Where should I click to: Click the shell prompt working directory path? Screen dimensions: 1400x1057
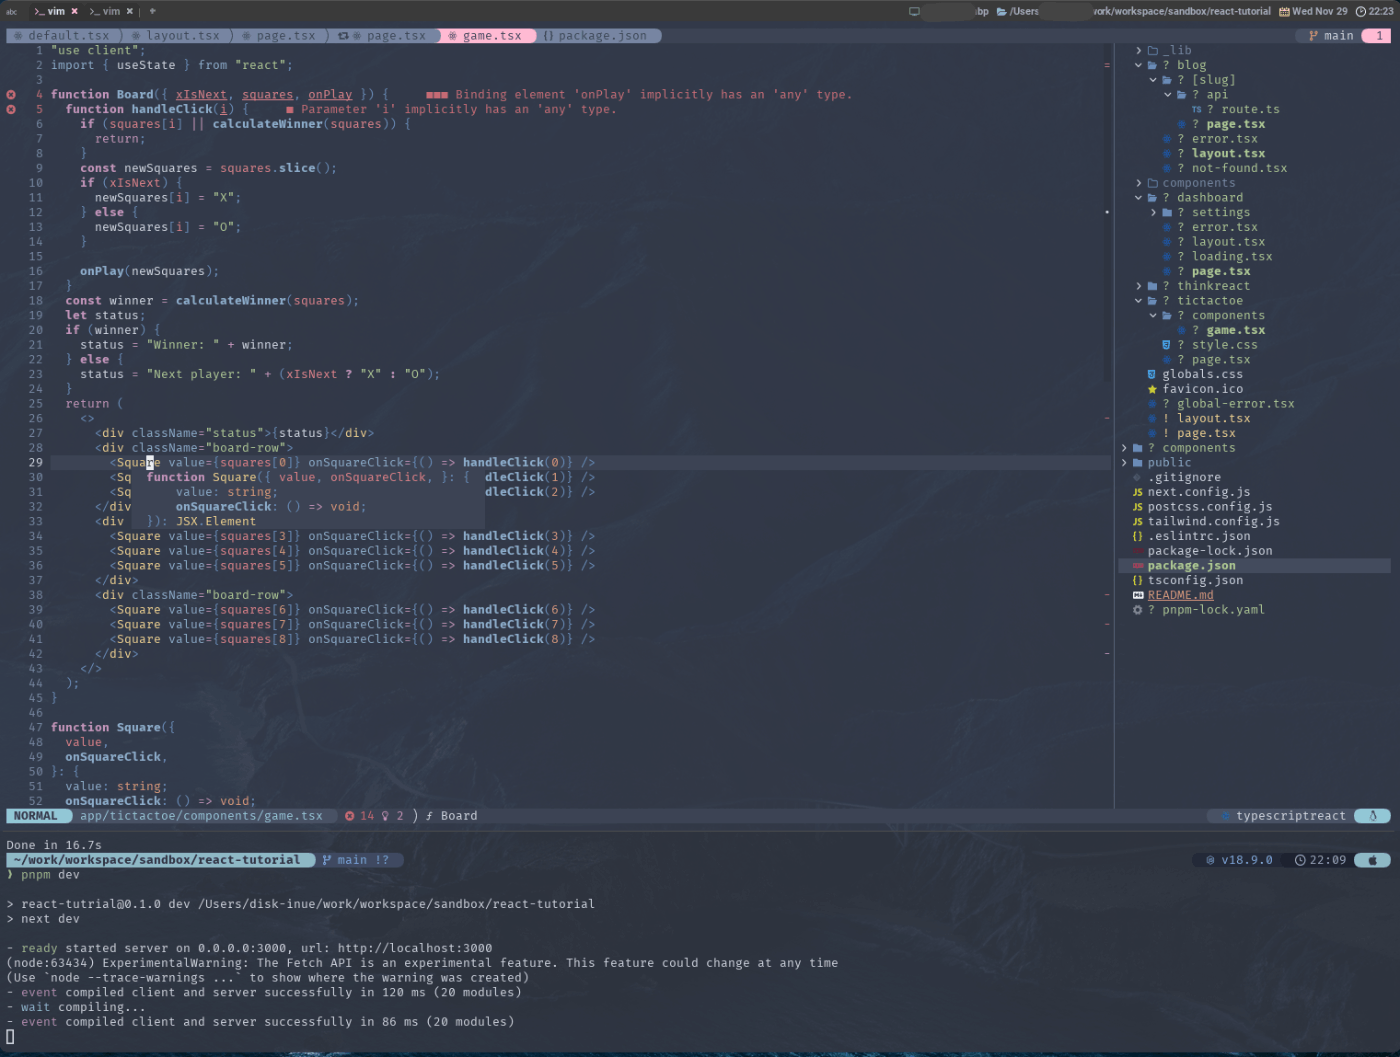pos(157,860)
